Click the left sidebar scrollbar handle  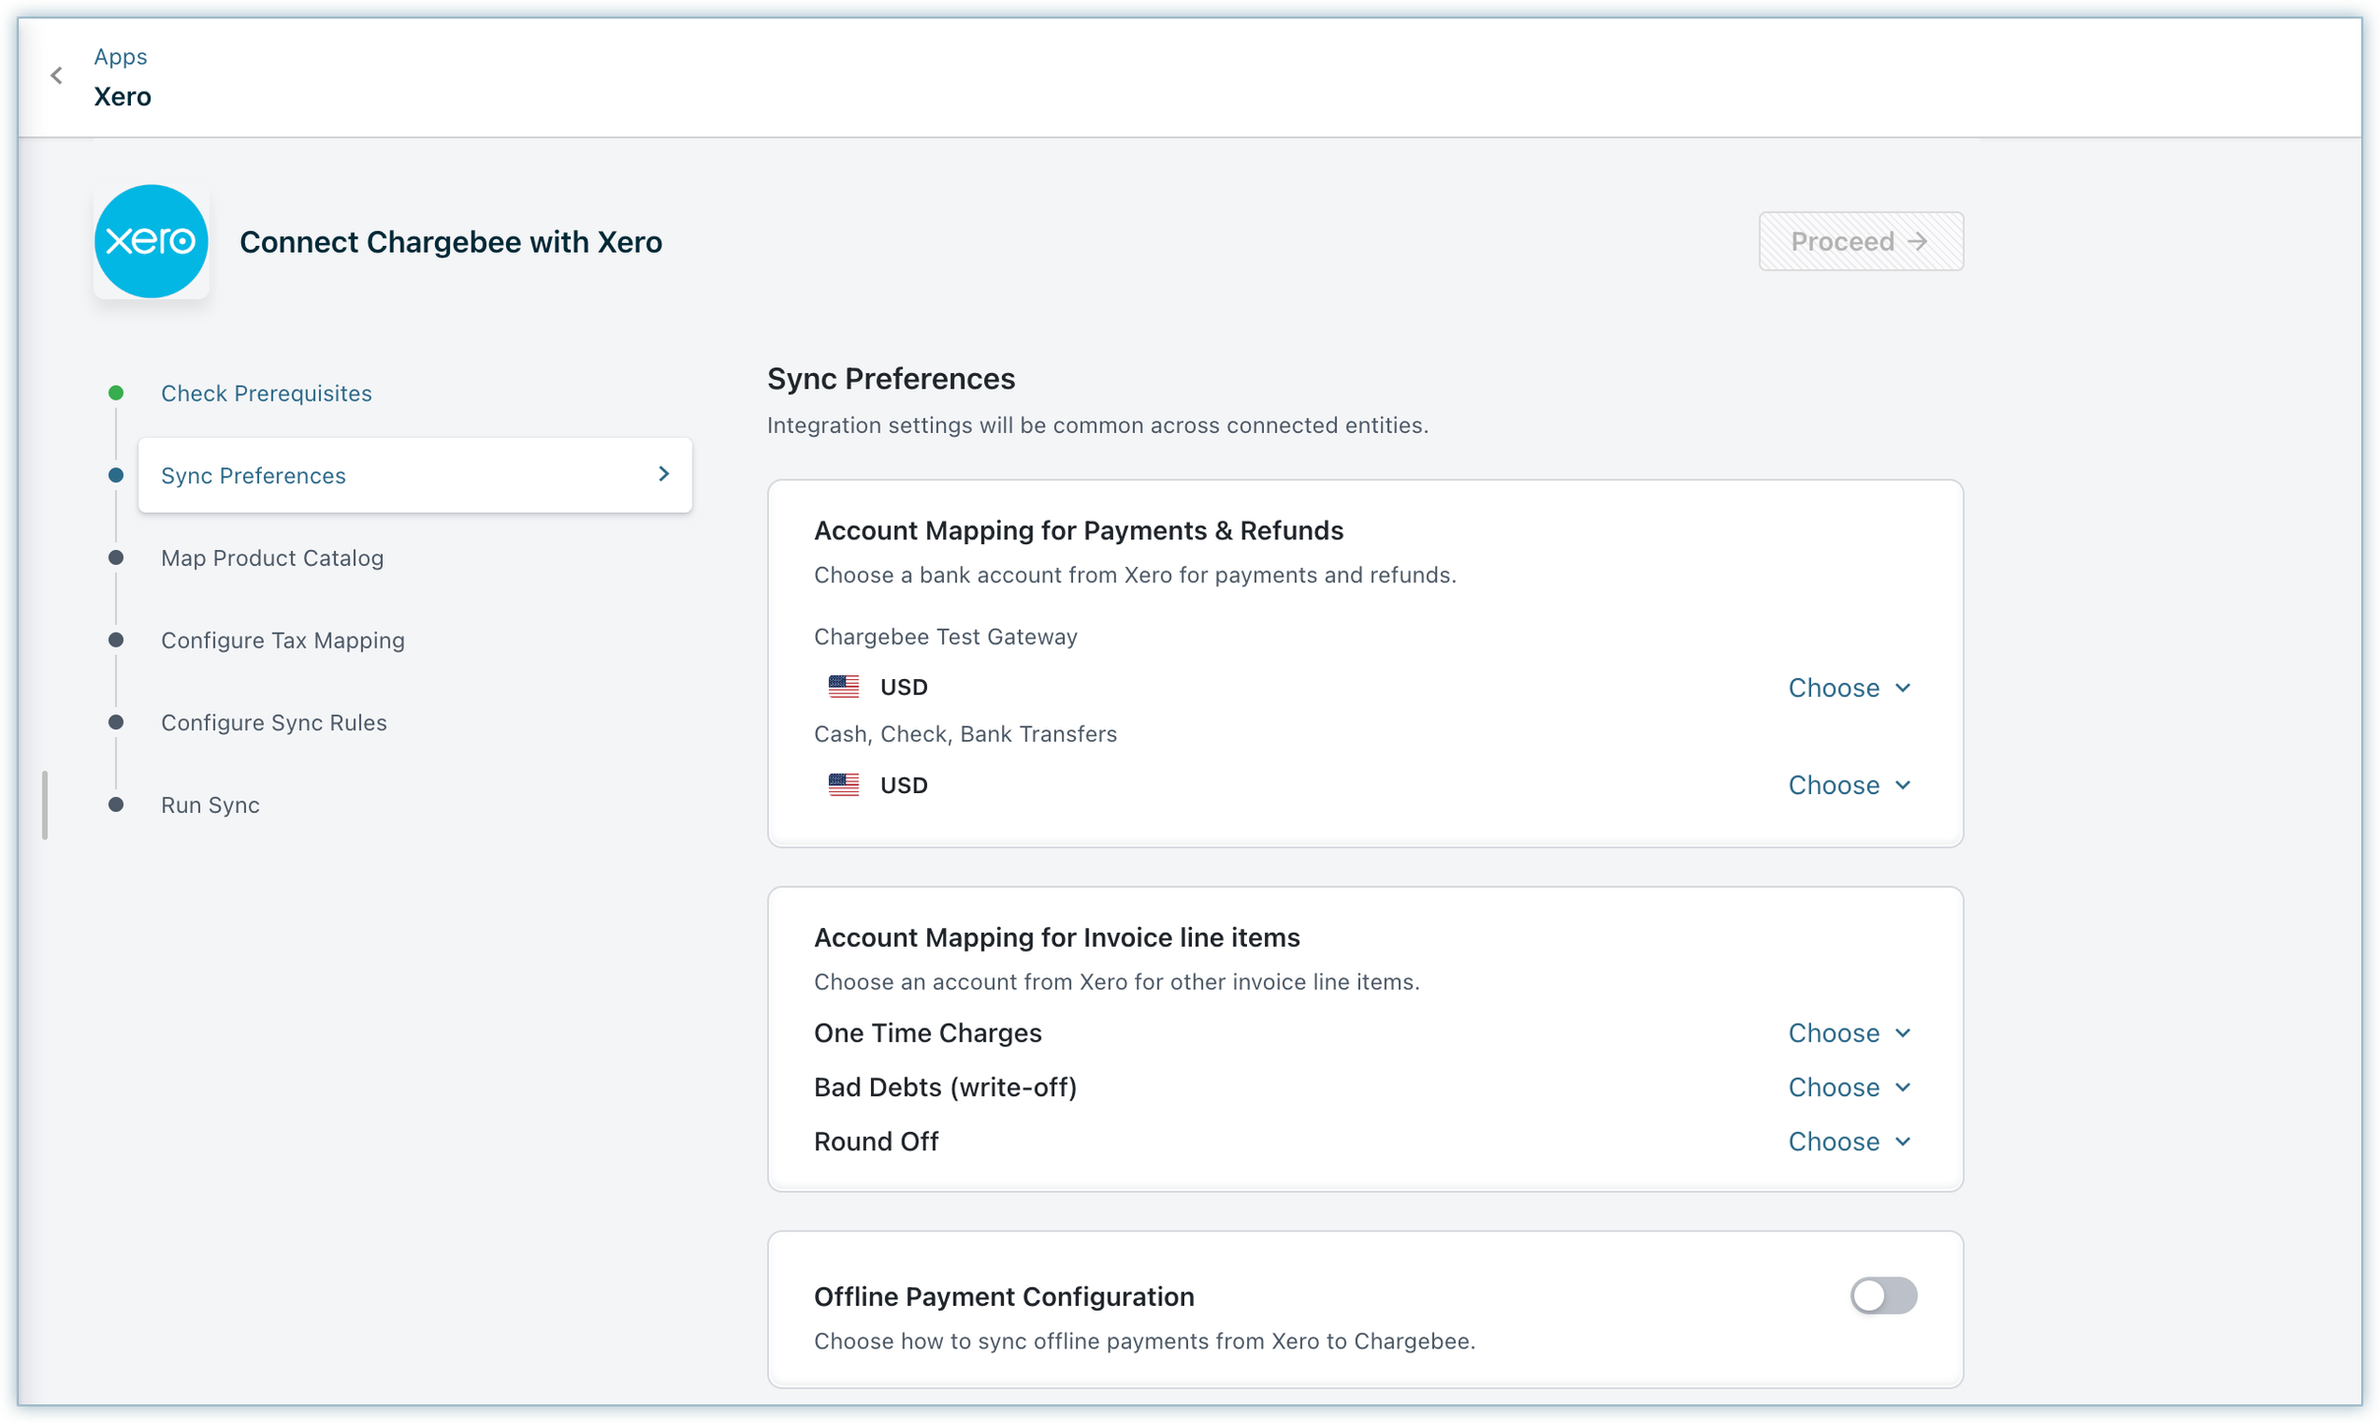(x=45, y=805)
